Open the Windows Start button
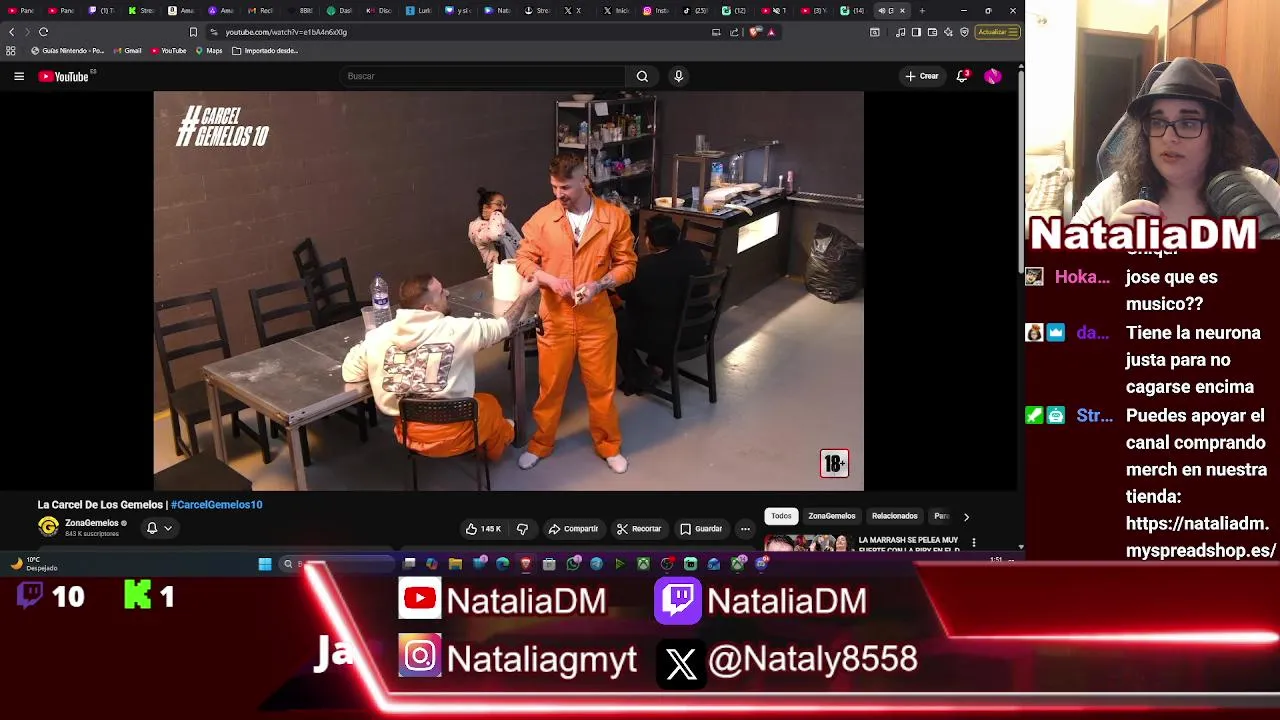Viewport: 1280px width, 720px height. tap(265, 564)
